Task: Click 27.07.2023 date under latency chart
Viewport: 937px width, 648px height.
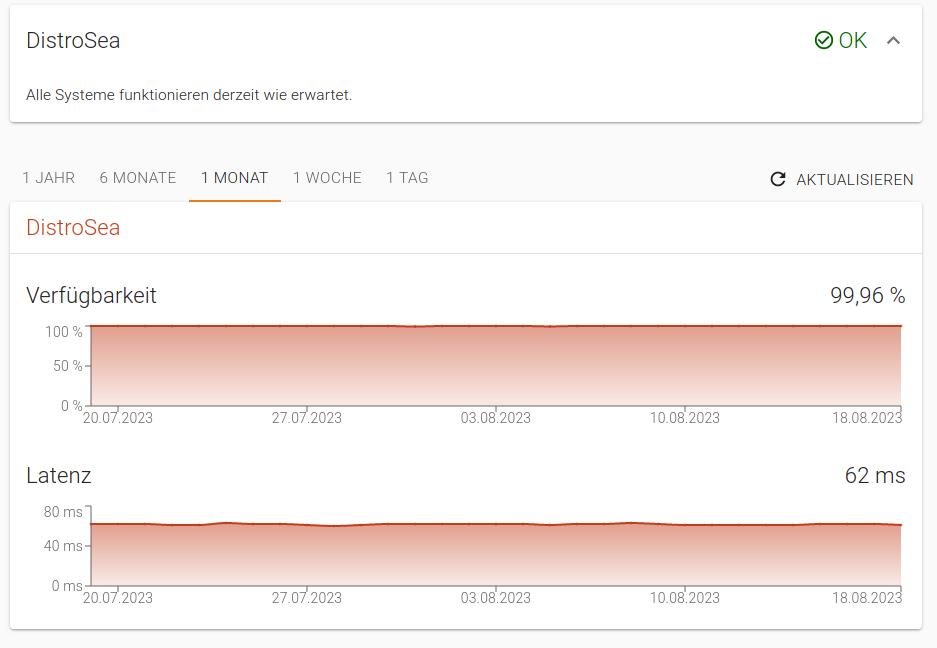Action: tap(307, 598)
